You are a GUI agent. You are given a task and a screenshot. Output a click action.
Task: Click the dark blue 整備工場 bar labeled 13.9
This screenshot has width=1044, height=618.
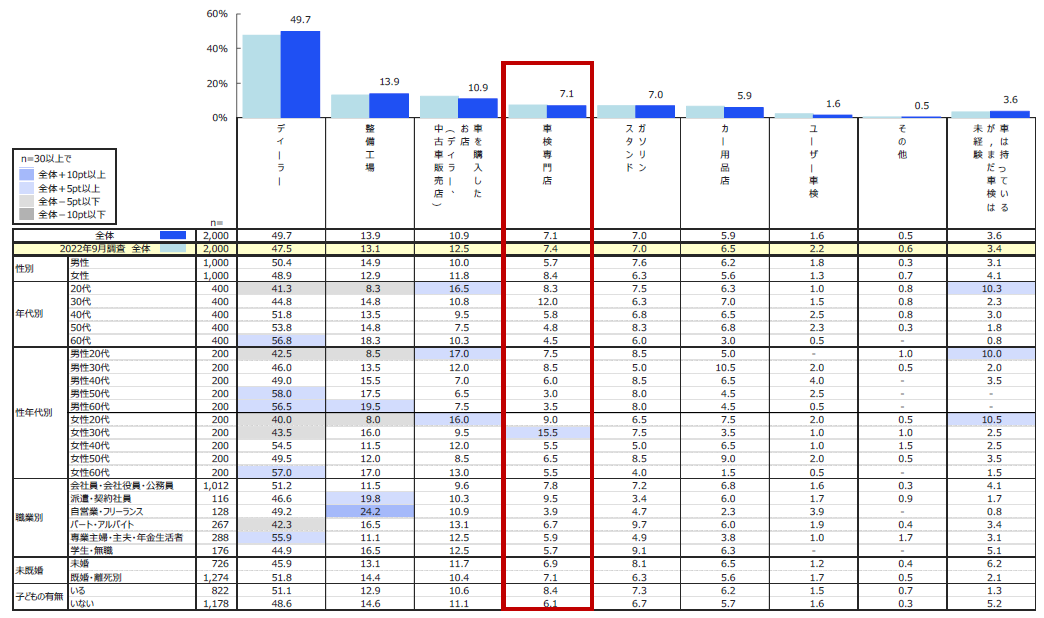(x=389, y=105)
